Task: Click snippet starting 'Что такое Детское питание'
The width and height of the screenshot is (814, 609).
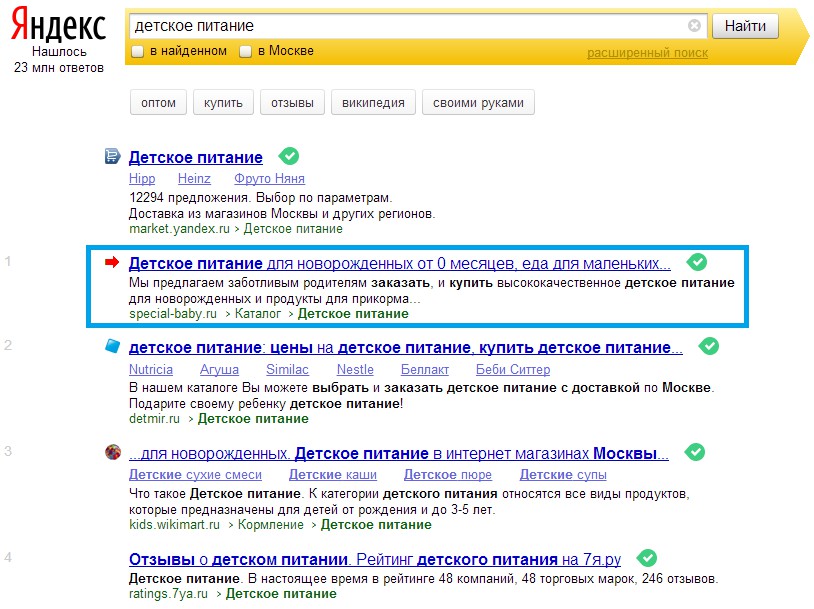Action: pos(409,502)
